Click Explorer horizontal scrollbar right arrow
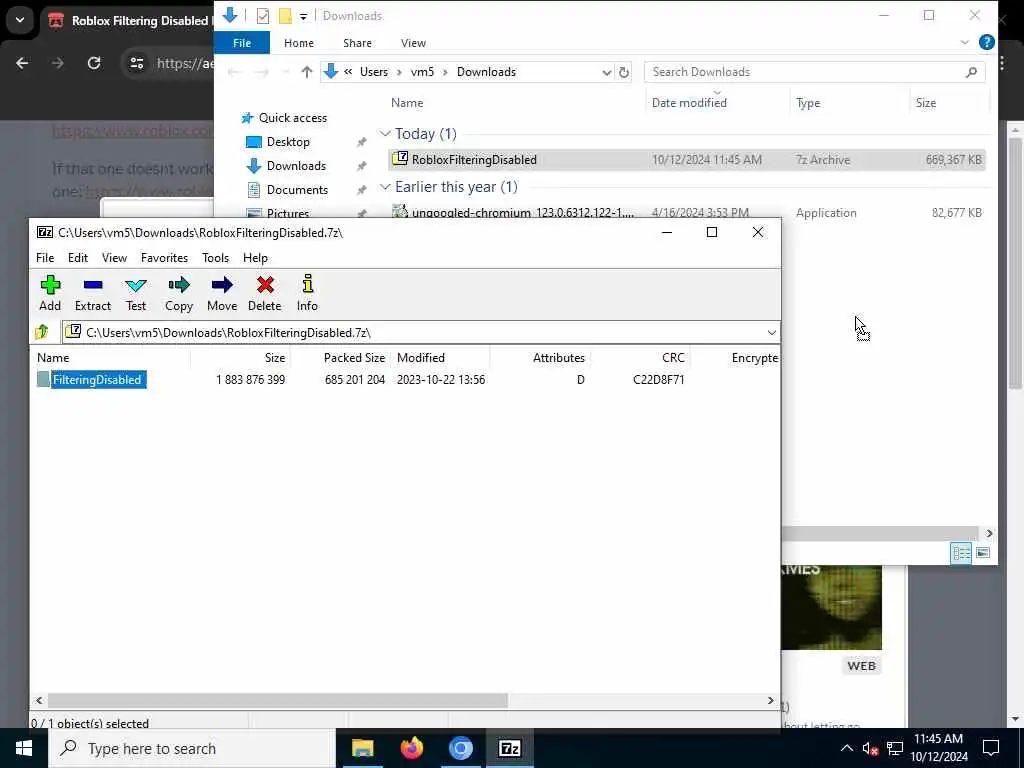 coord(989,534)
